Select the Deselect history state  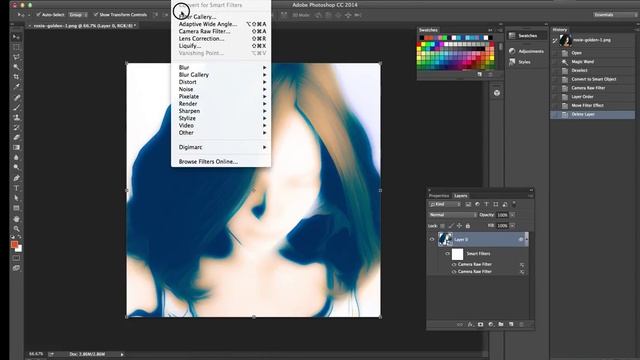click(x=593, y=71)
